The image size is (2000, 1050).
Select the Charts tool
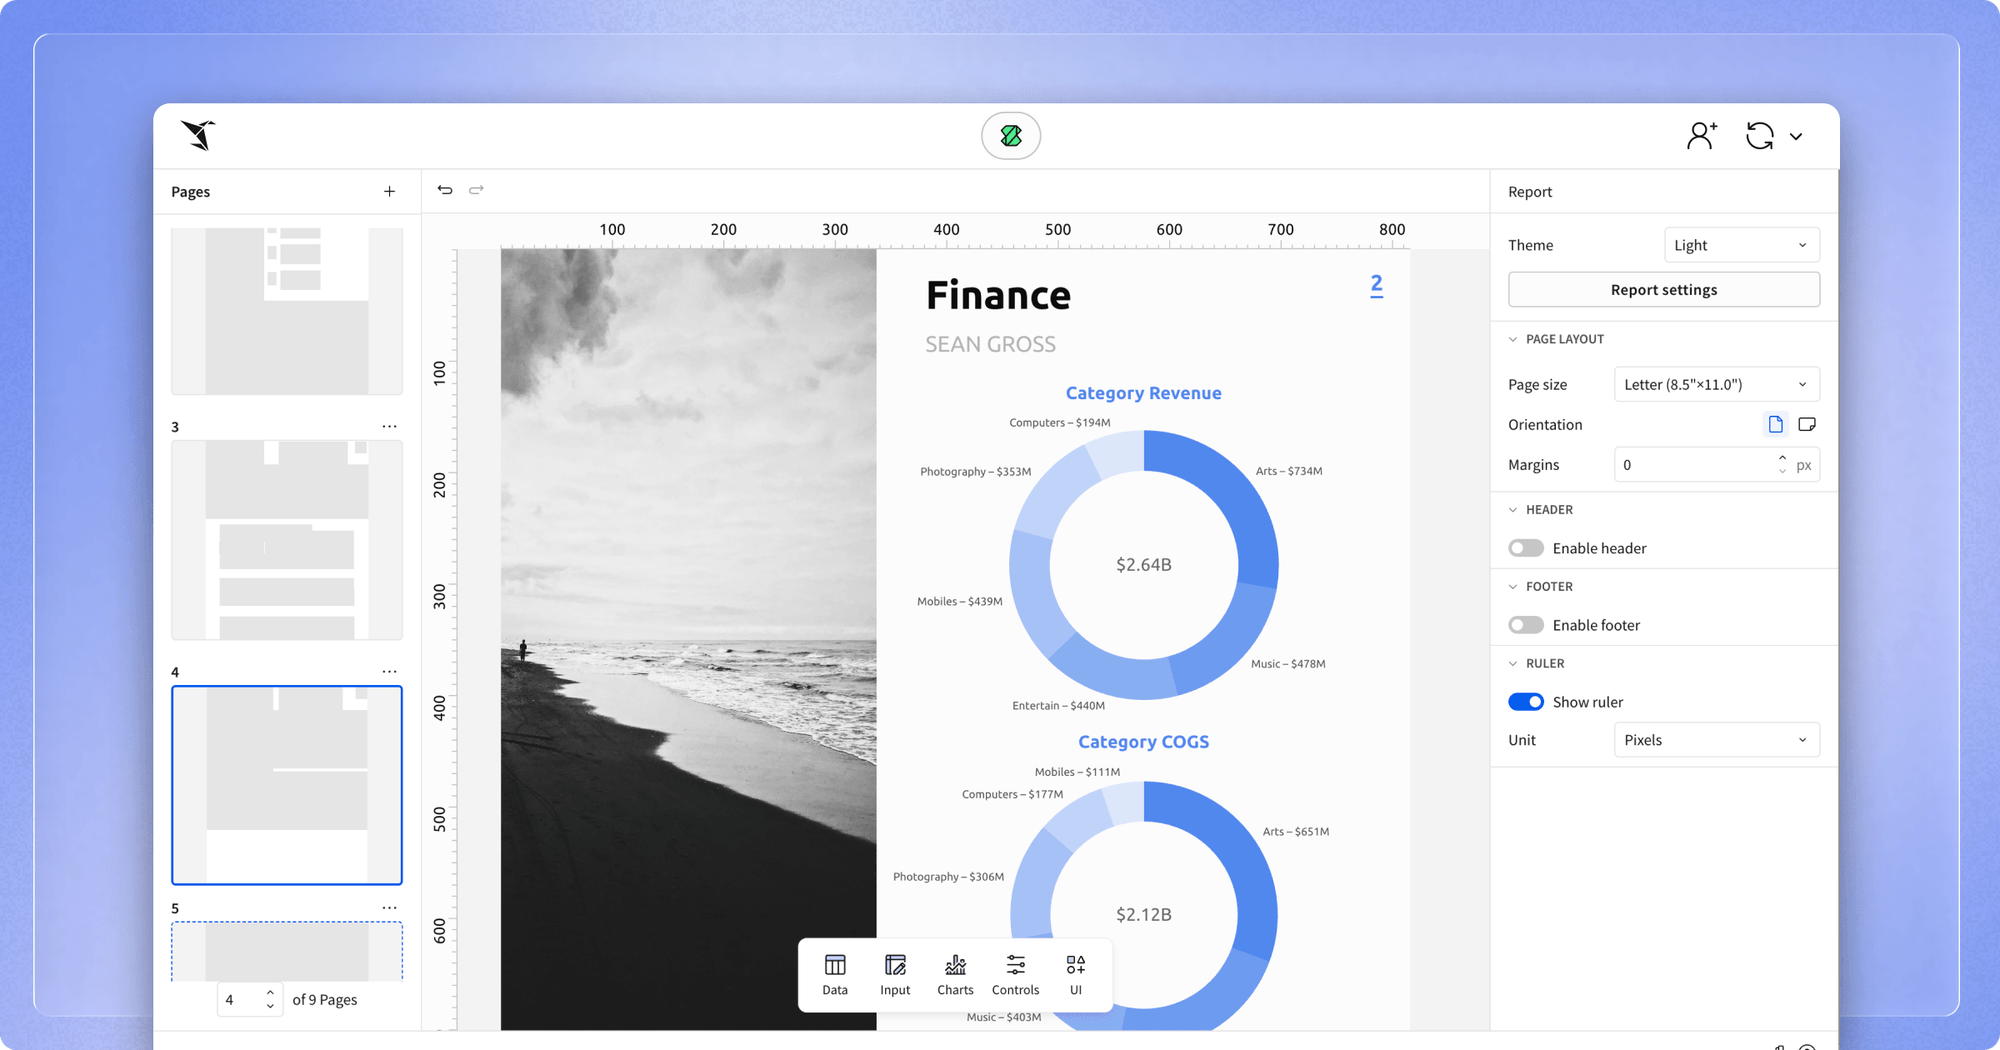tap(955, 974)
